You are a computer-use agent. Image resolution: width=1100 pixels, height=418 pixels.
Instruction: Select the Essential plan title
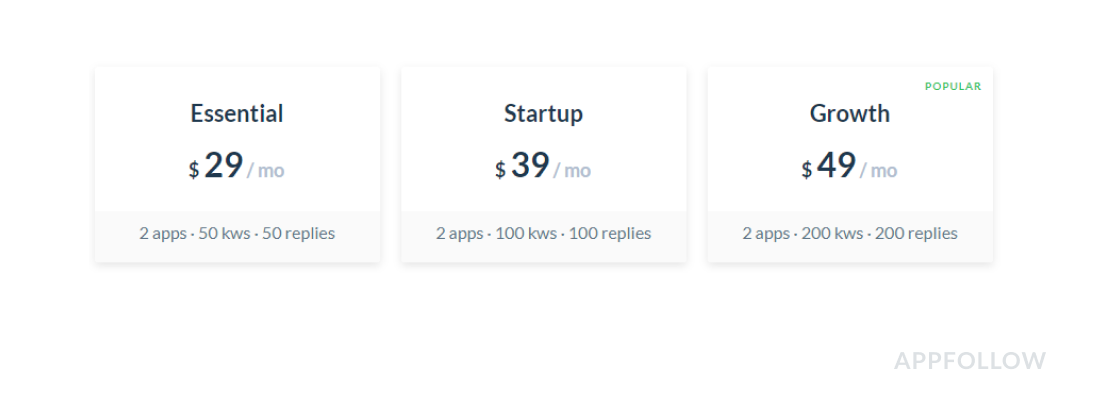pos(237,114)
